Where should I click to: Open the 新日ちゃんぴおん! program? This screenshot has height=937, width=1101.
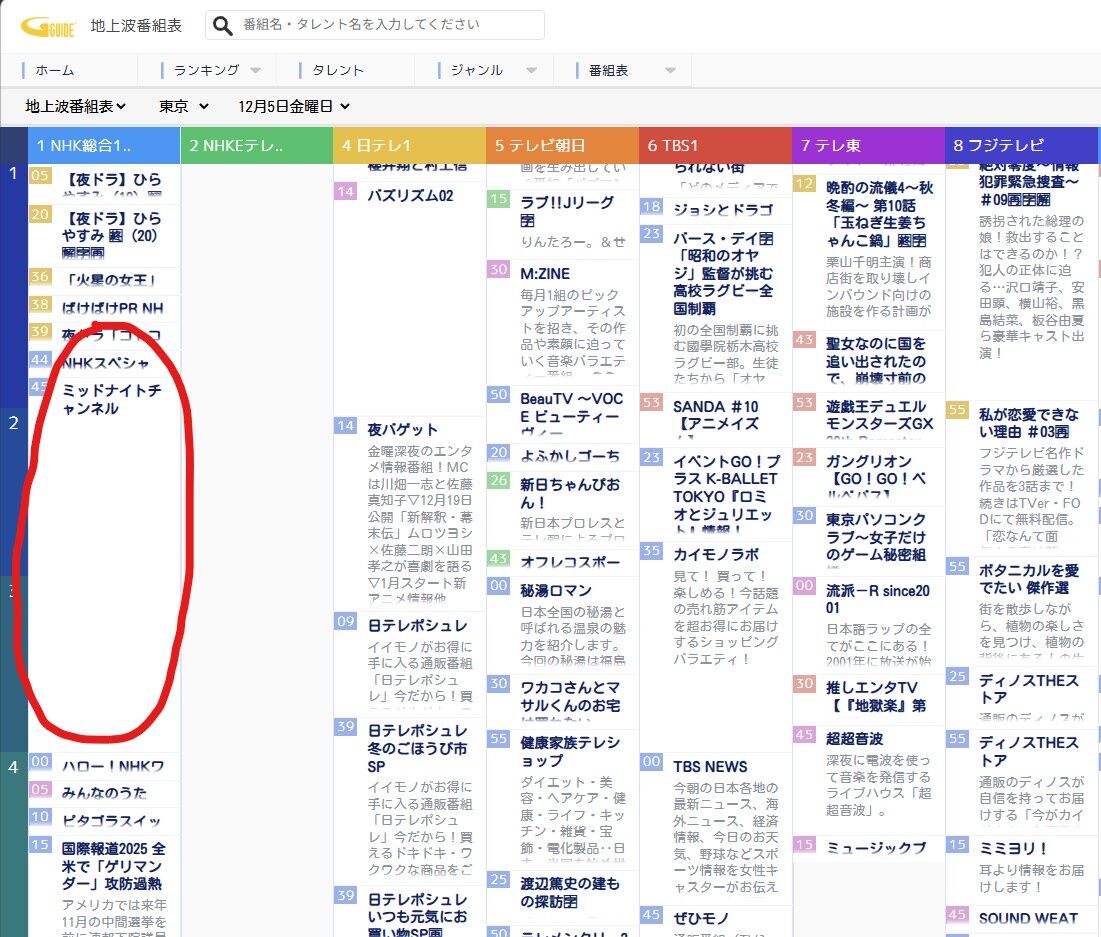tap(569, 493)
